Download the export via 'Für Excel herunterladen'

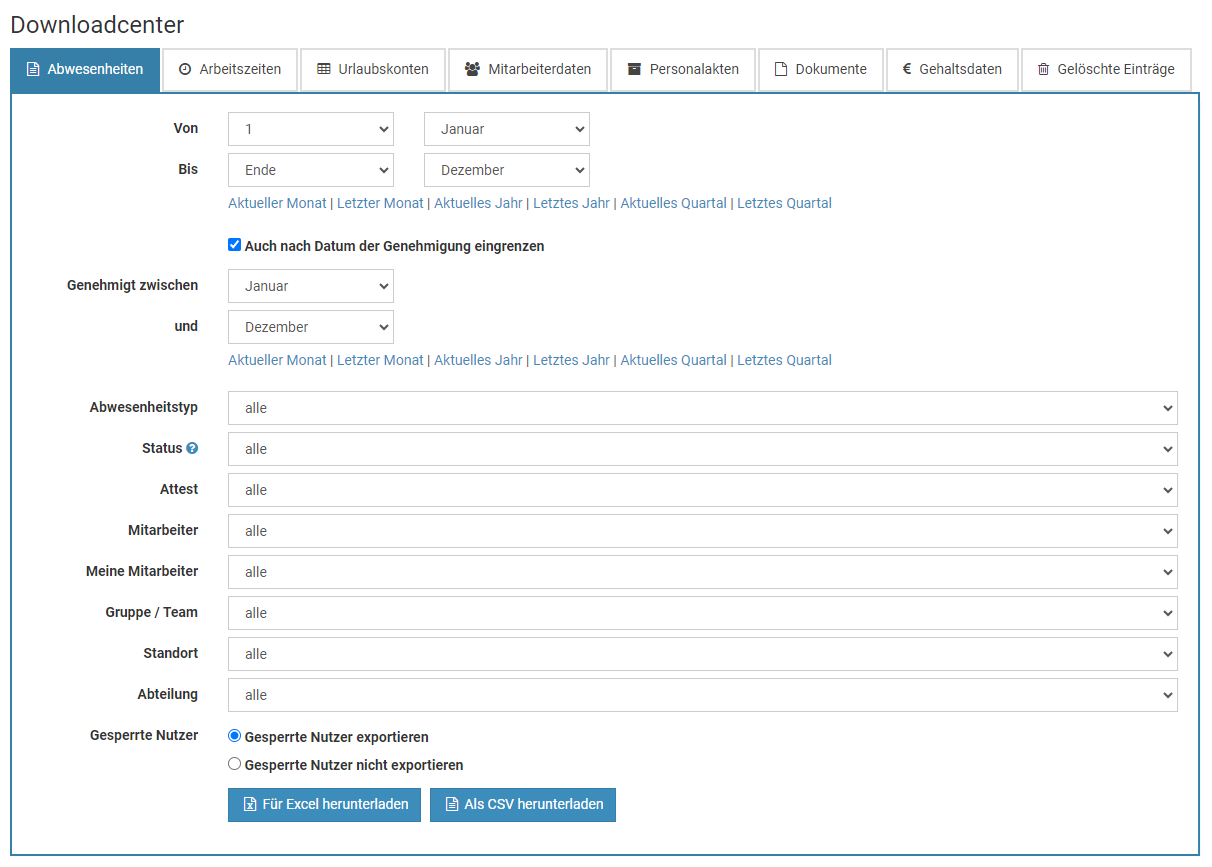[x=324, y=804]
